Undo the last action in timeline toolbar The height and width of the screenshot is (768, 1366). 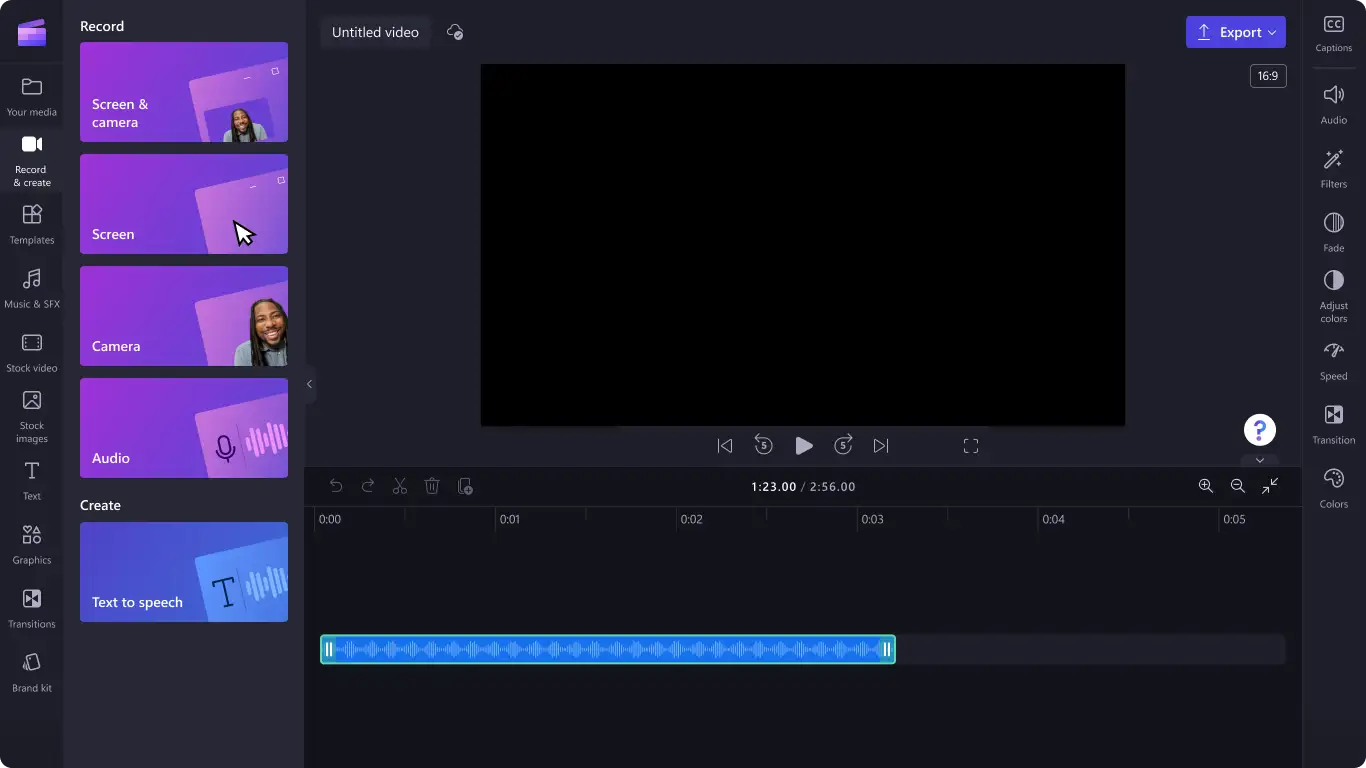point(336,486)
